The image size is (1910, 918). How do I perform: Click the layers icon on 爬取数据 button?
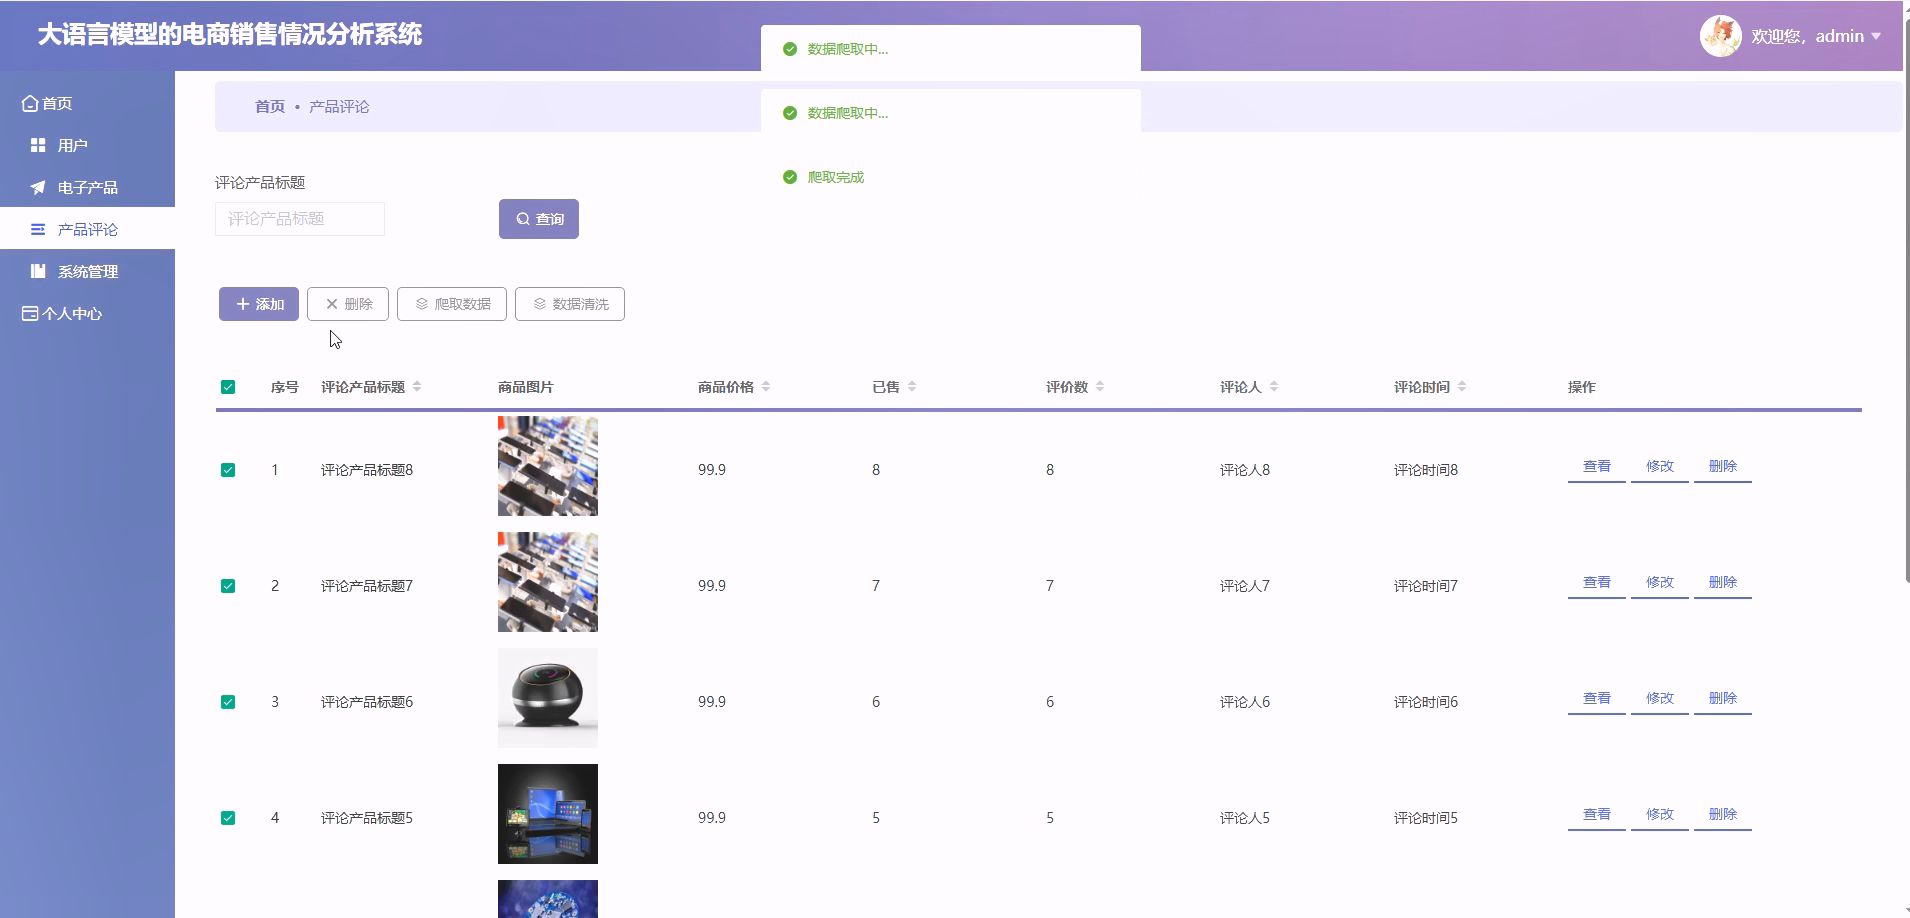tap(422, 304)
